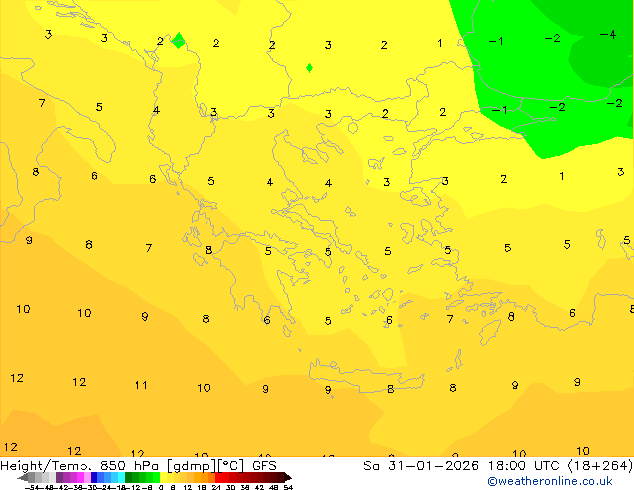Click the bright red legend swatch above 24

218,477
